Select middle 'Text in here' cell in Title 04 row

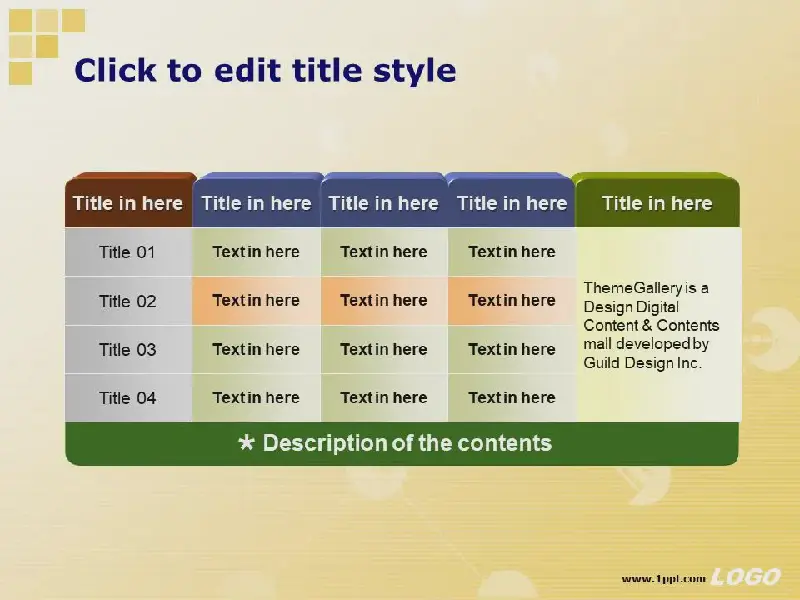384,398
